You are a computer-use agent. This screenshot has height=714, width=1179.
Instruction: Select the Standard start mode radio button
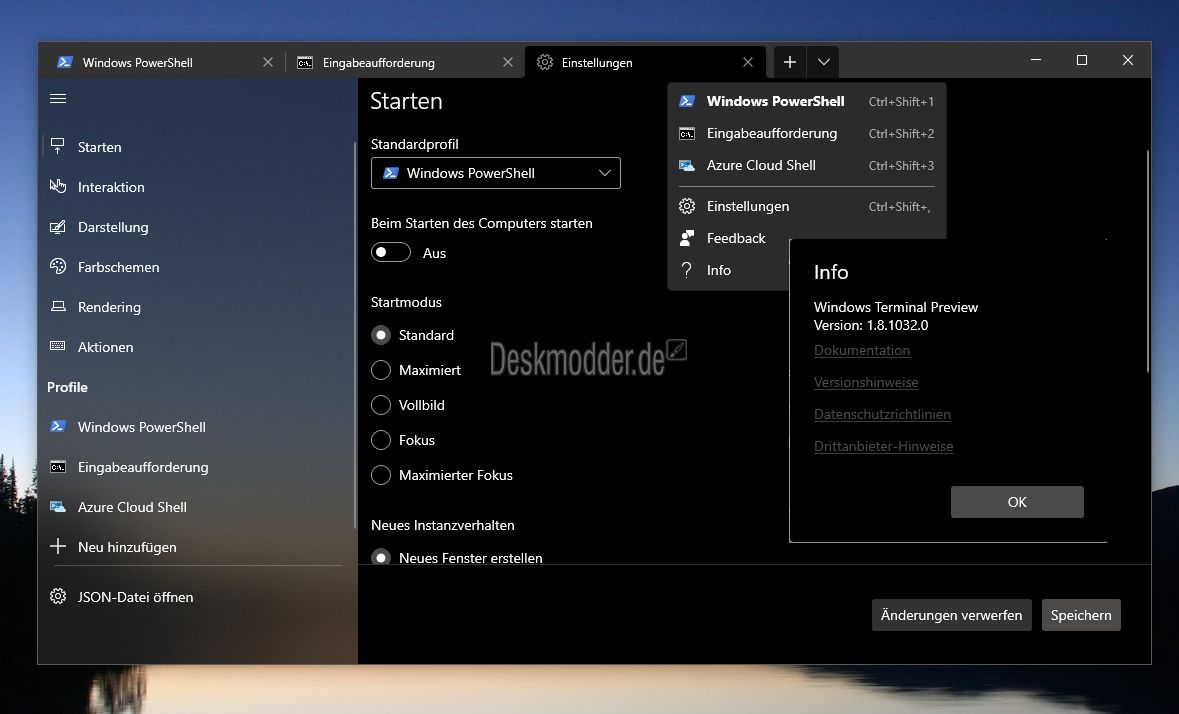click(381, 335)
